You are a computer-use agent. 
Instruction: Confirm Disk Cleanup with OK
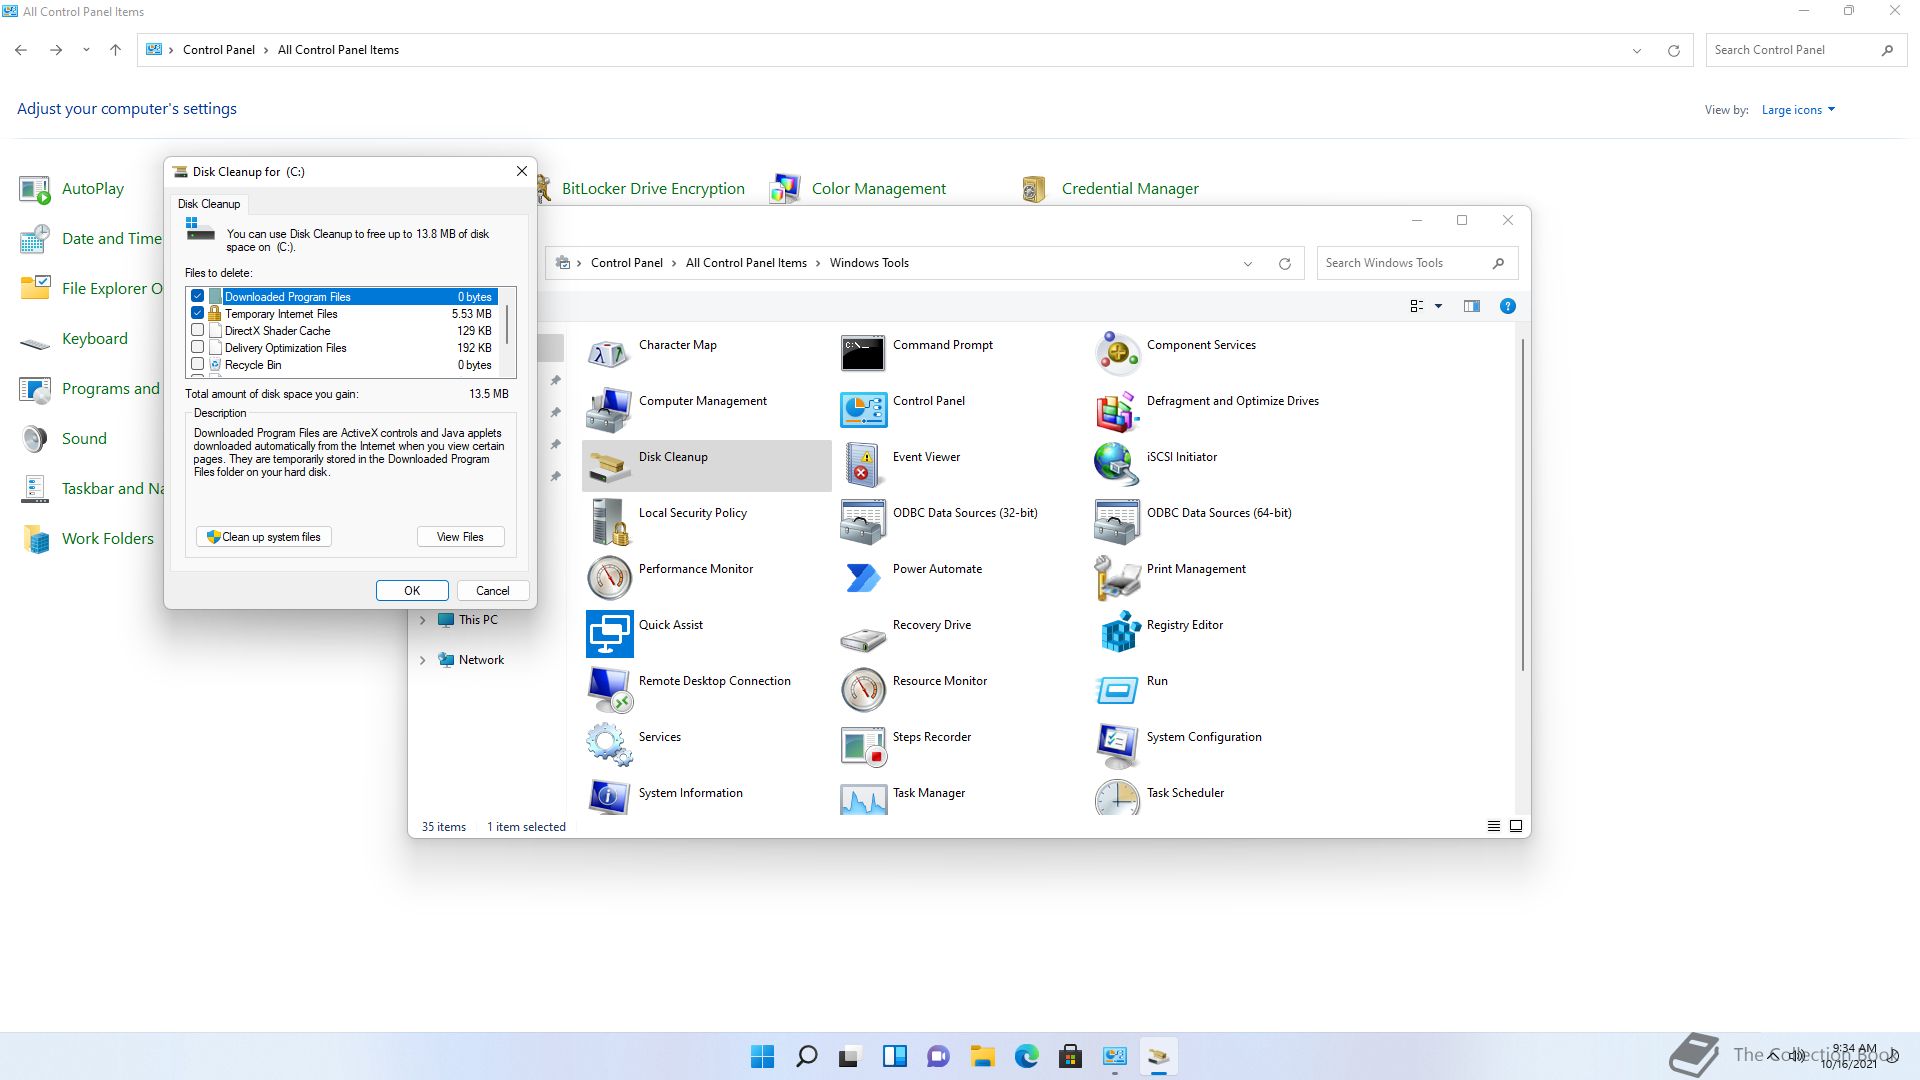coord(412,591)
